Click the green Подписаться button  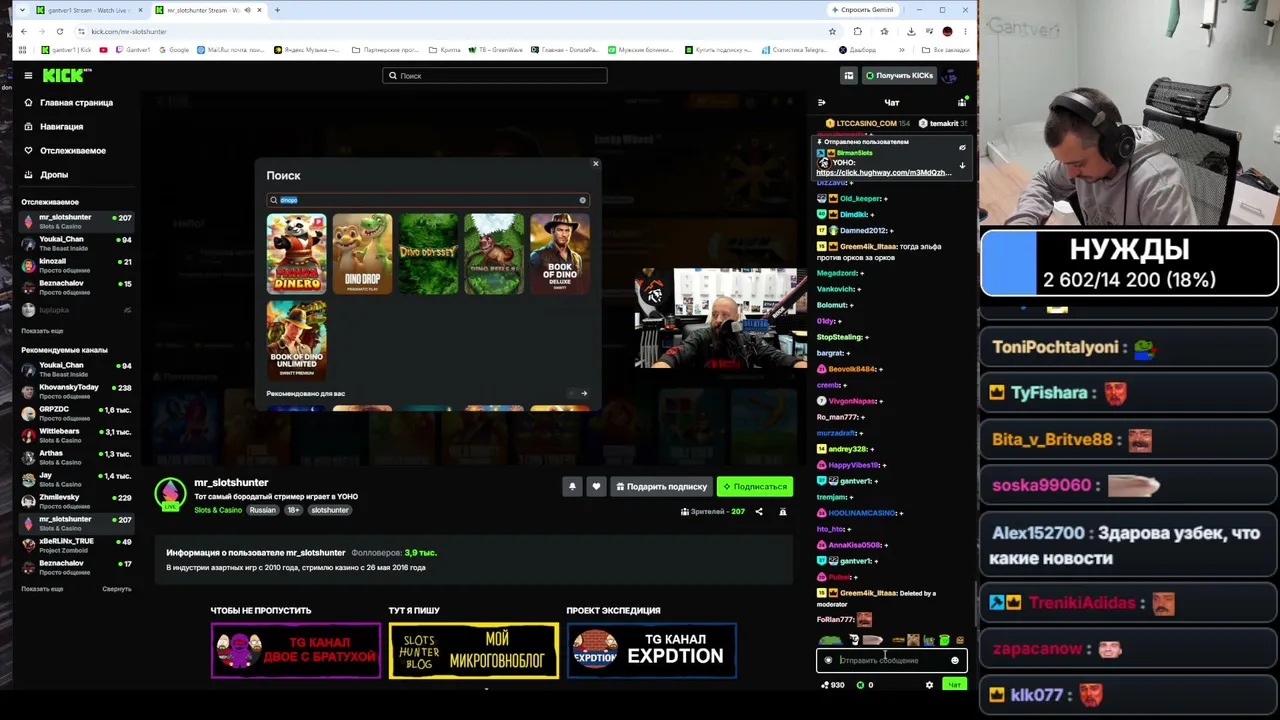[x=755, y=487]
